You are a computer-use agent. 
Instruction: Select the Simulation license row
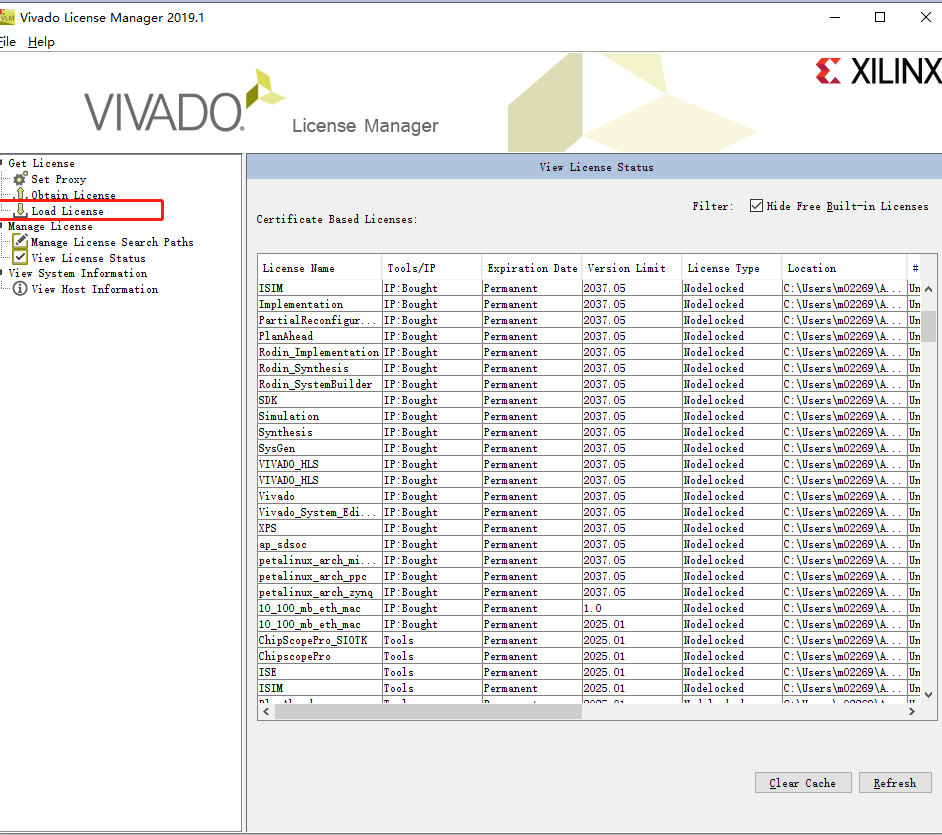[589, 416]
